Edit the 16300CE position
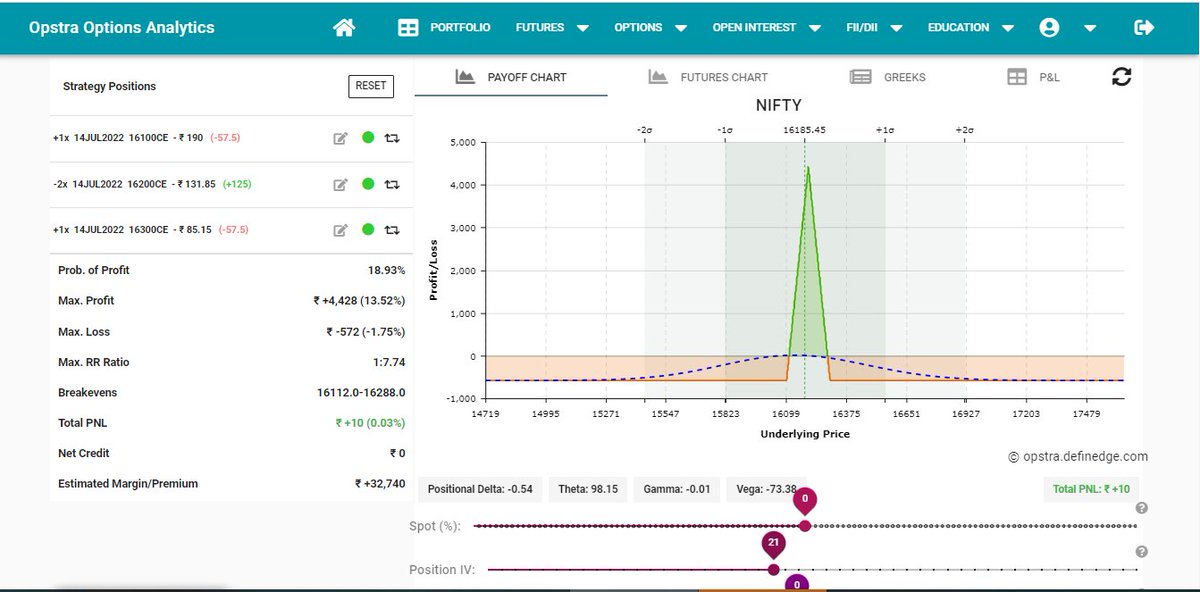Screen dimensions: 1200x592 340,230
